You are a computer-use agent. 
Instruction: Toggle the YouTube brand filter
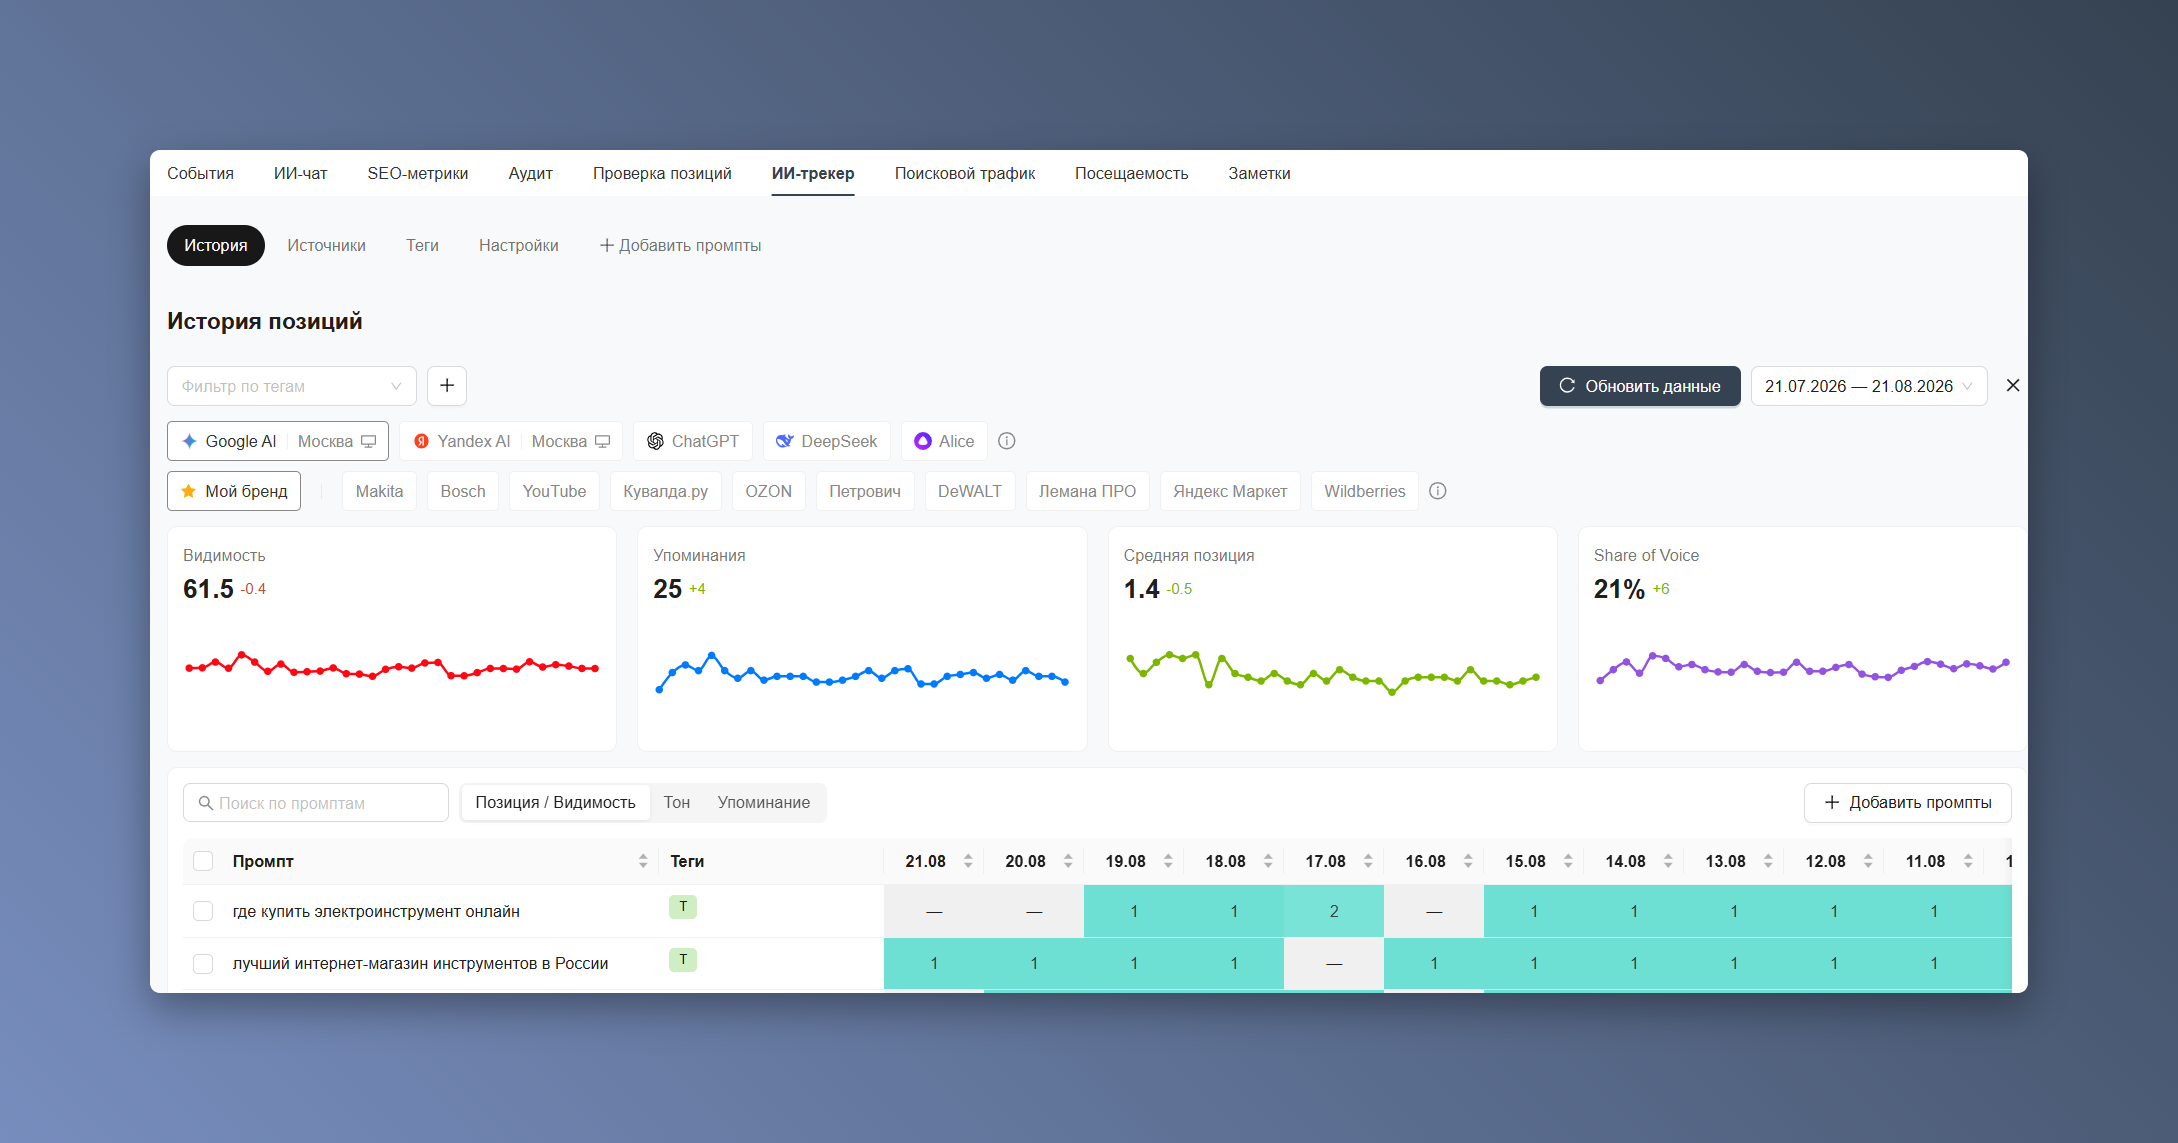[x=554, y=491]
